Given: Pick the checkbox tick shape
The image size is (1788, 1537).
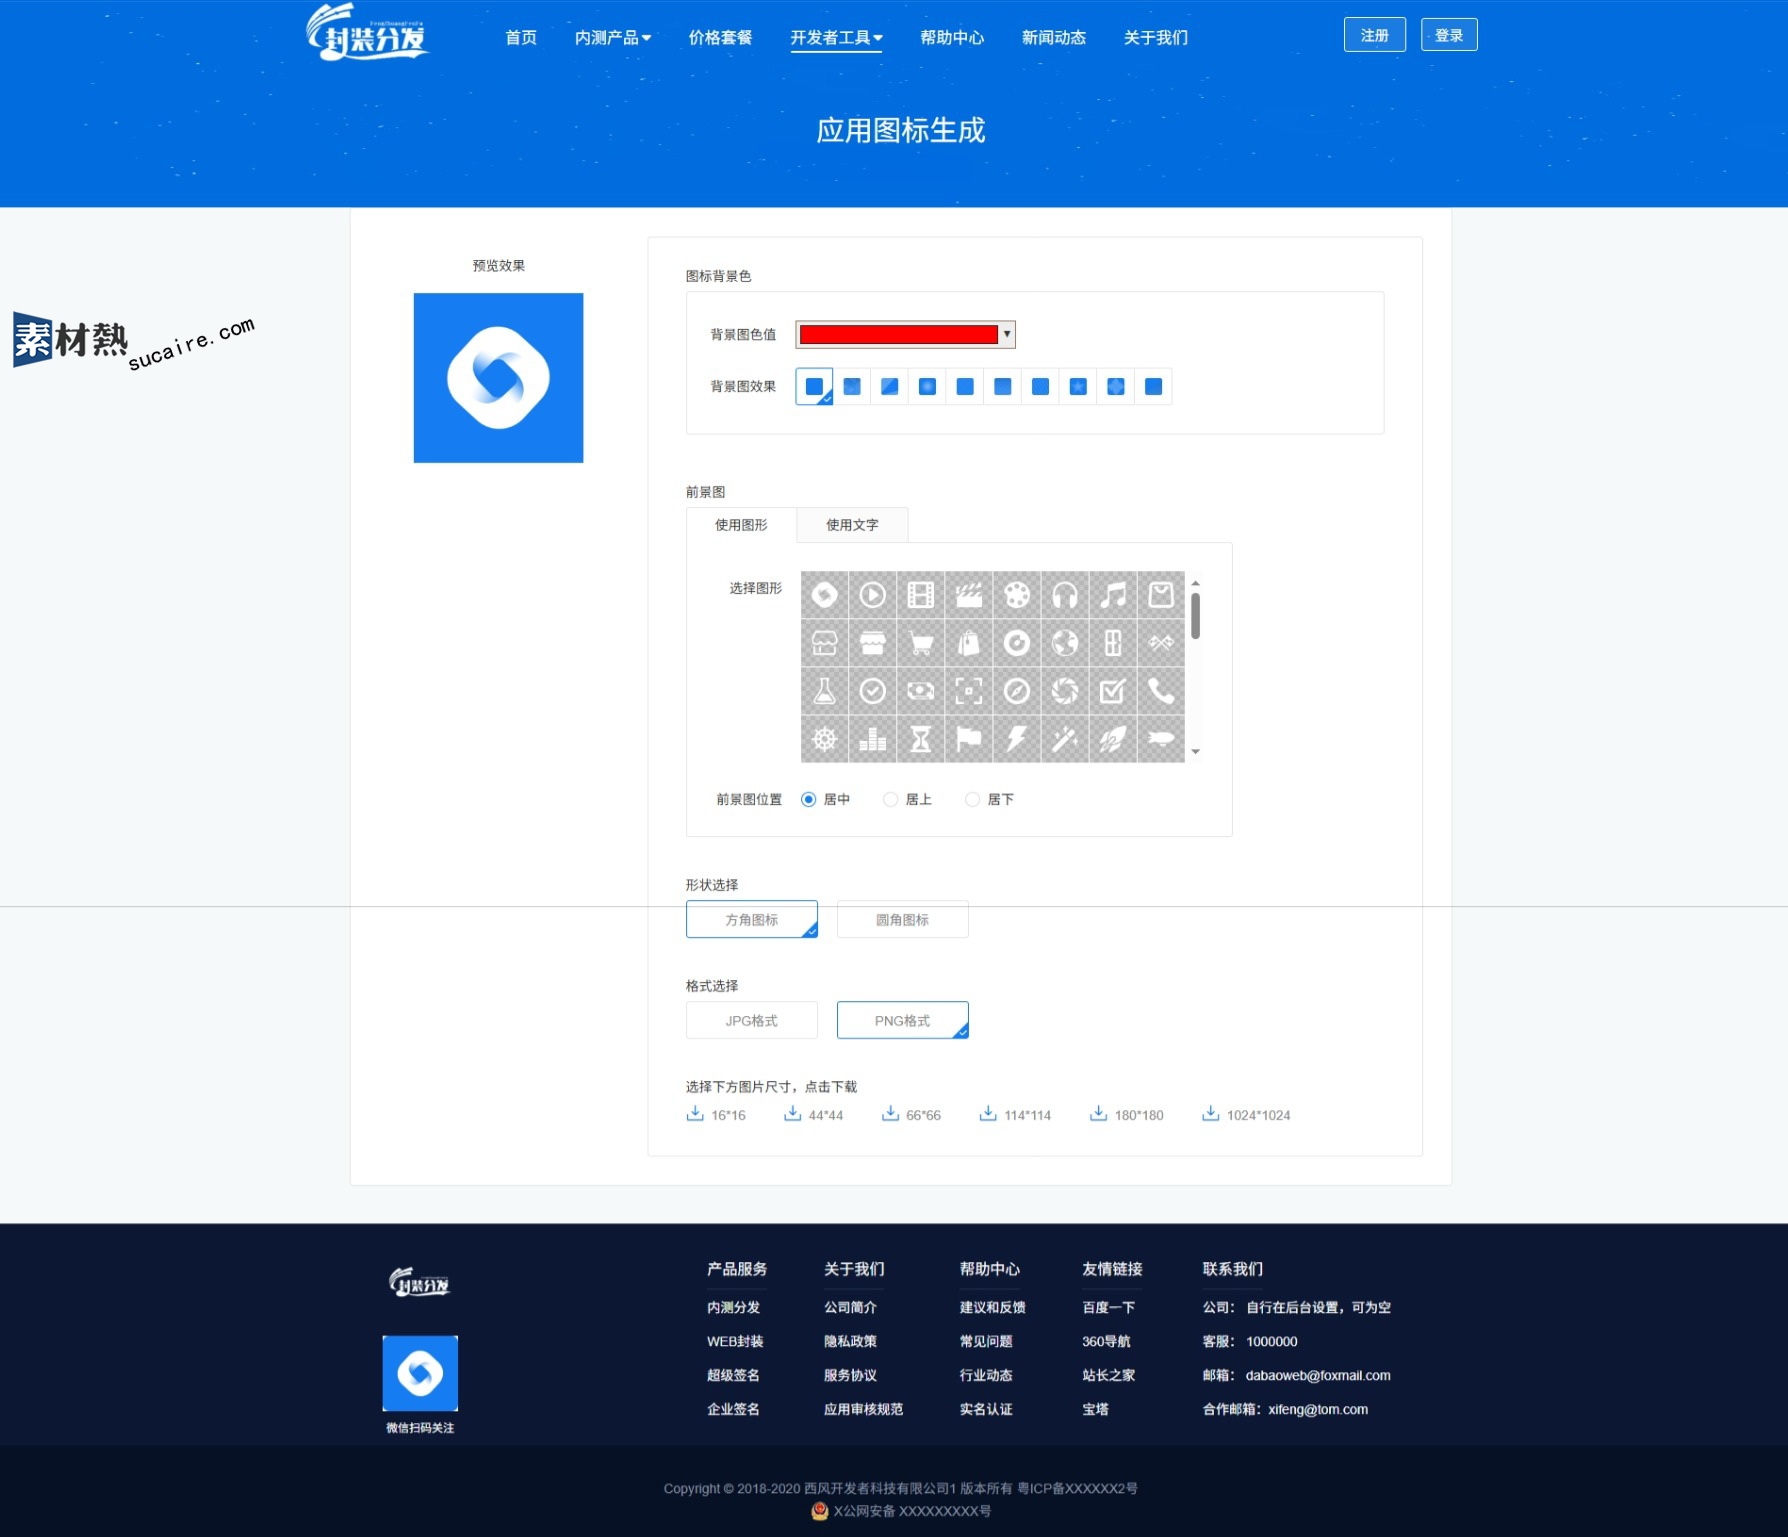Looking at the screenshot, I should click(1113, 691).
